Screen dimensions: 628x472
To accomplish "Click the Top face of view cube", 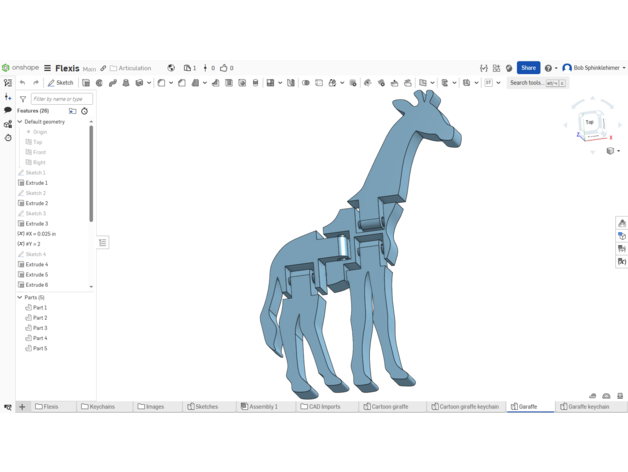I will click(589, 122).
